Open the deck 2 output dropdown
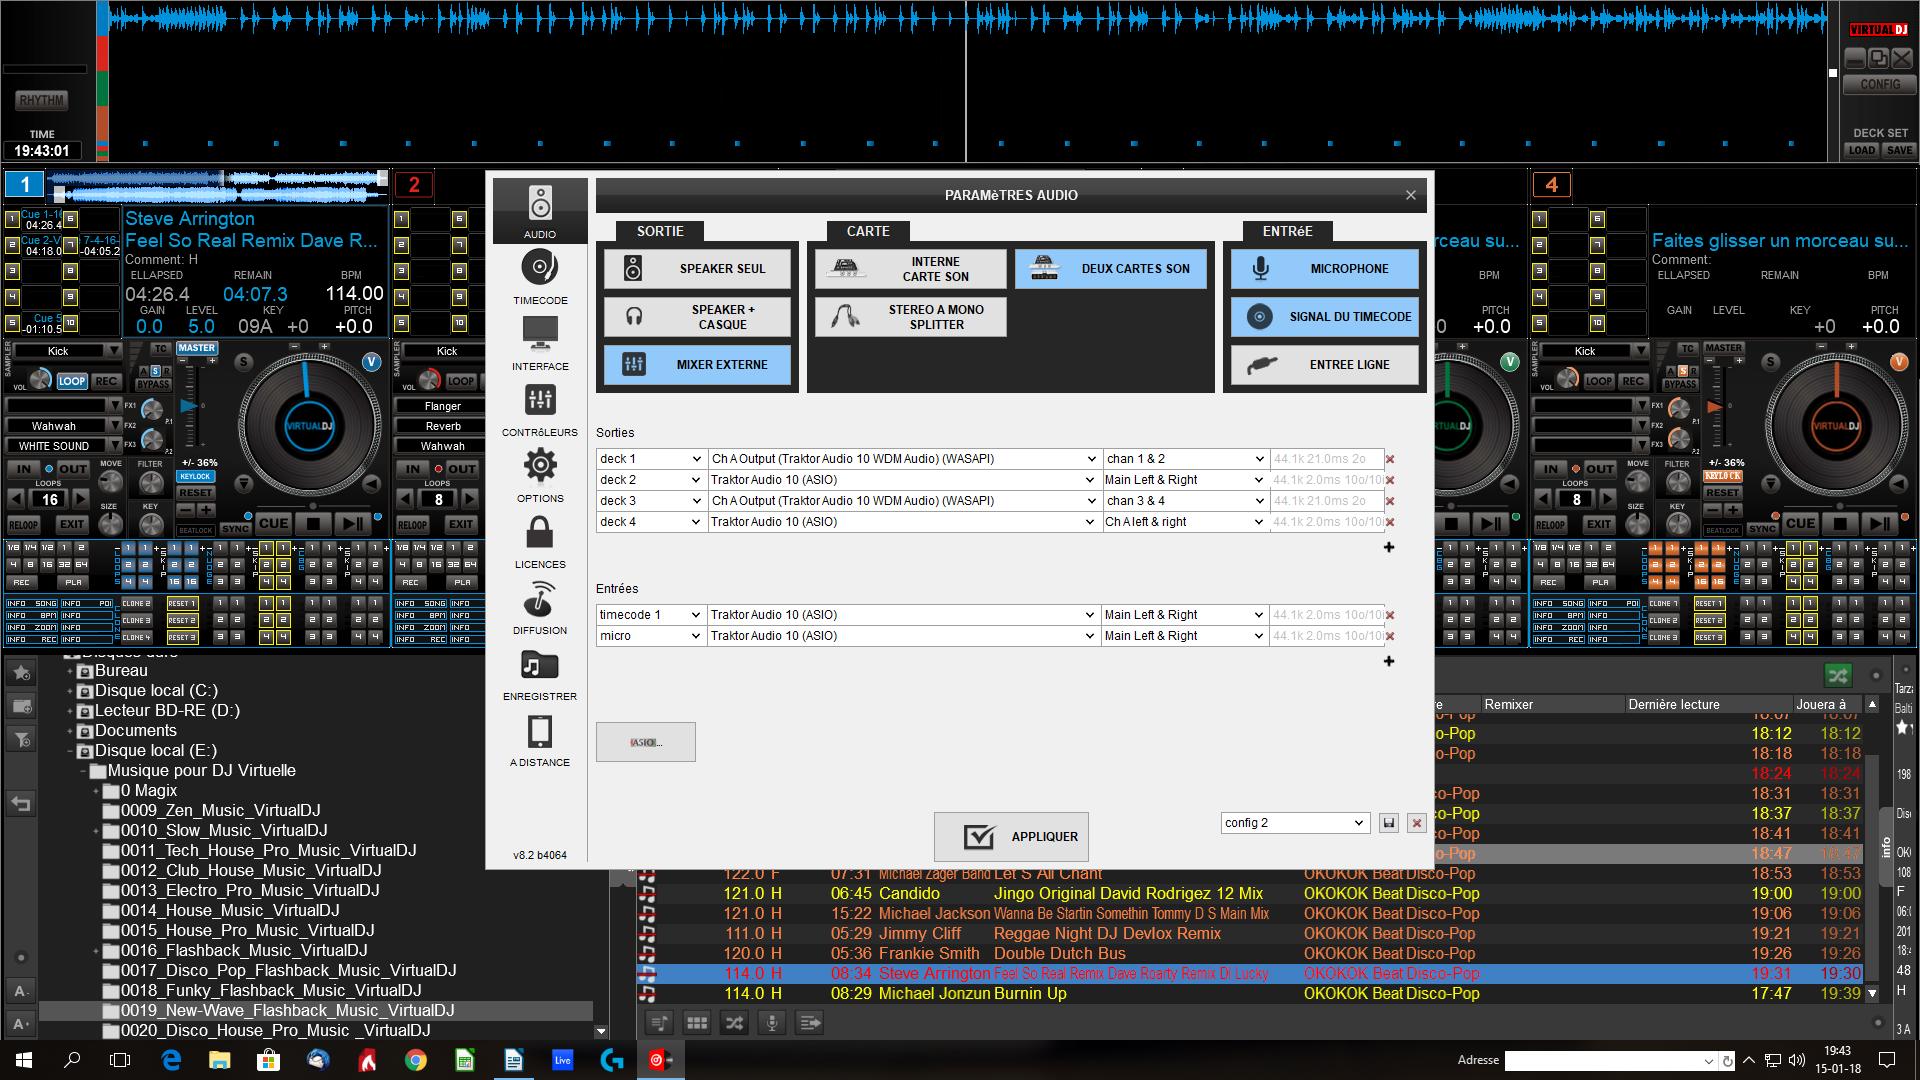Image resolution: width=1920 pixels, height=1080 pixels. 651,480
